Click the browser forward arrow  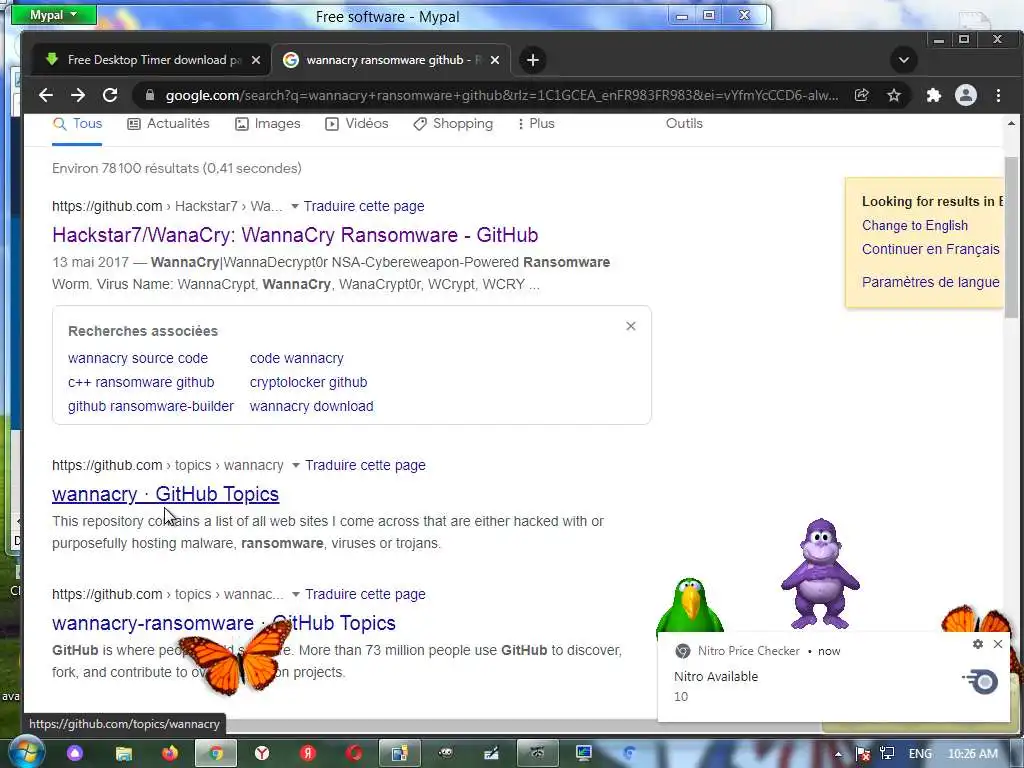[78, 95]
